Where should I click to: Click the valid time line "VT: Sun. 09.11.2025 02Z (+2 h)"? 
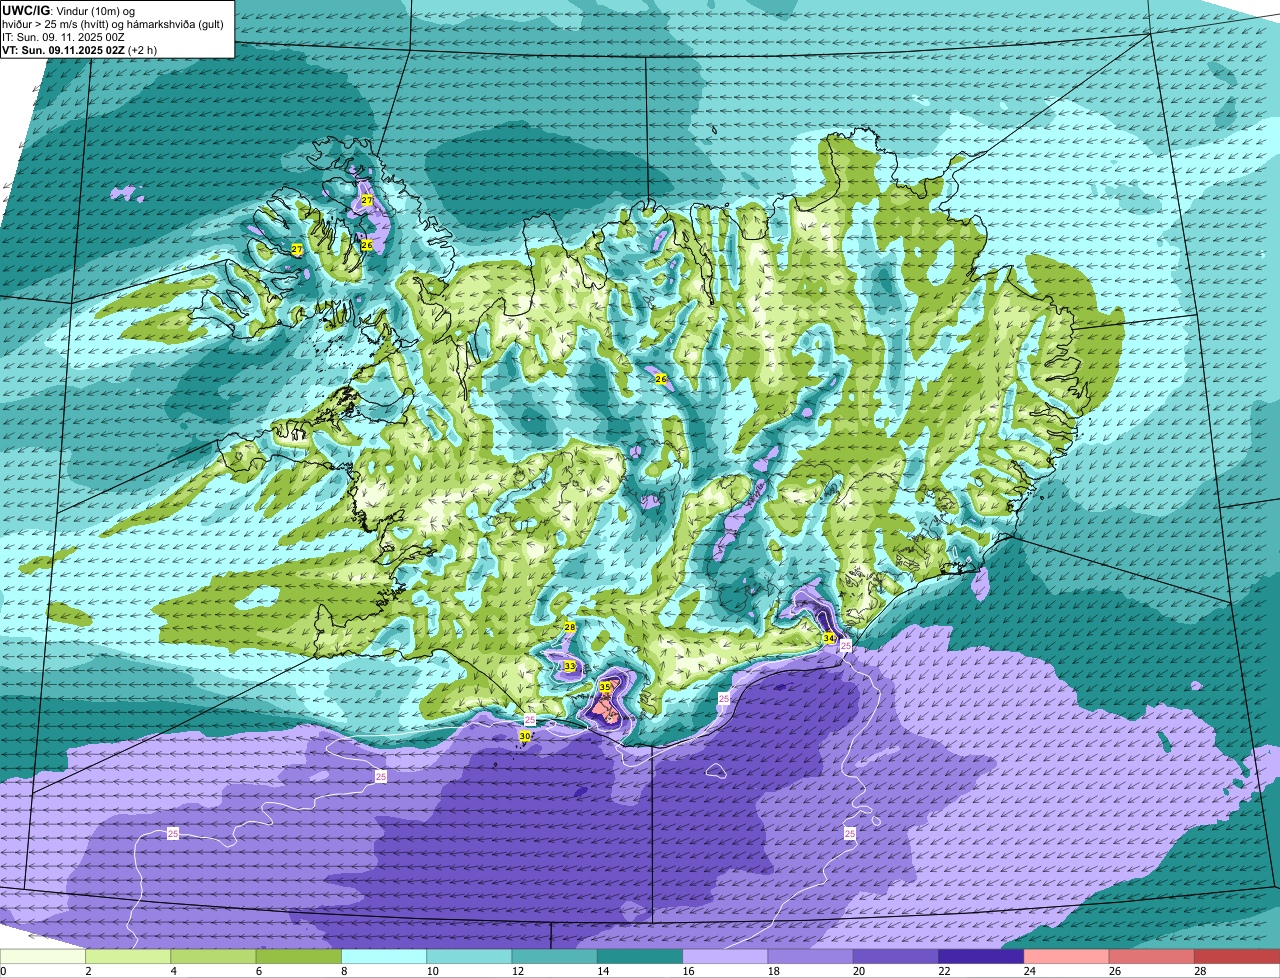pos(79,50)
